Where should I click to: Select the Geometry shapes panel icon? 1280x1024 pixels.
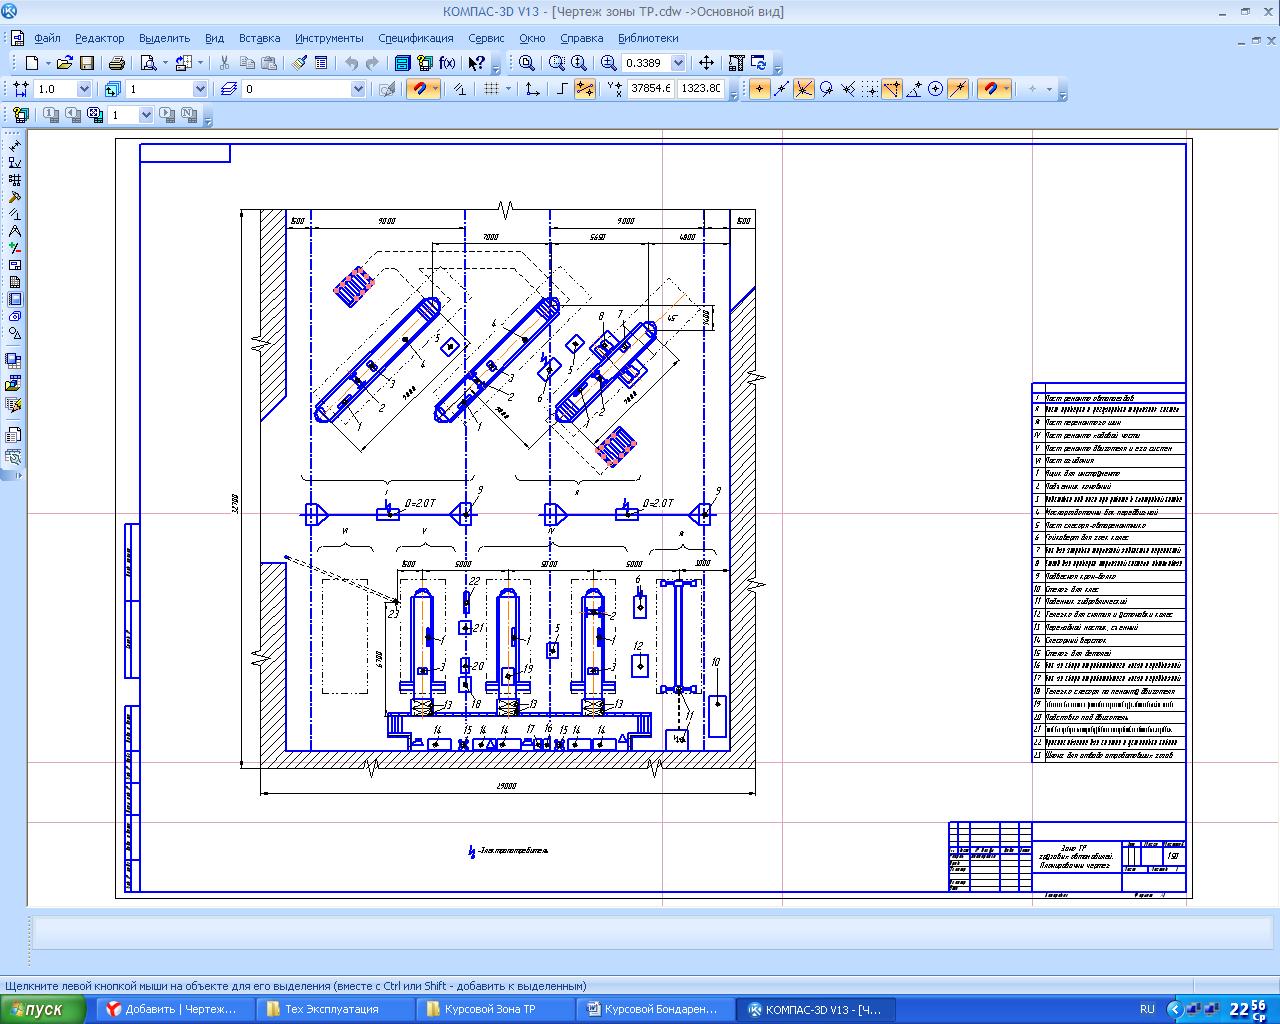coord(14,333)
